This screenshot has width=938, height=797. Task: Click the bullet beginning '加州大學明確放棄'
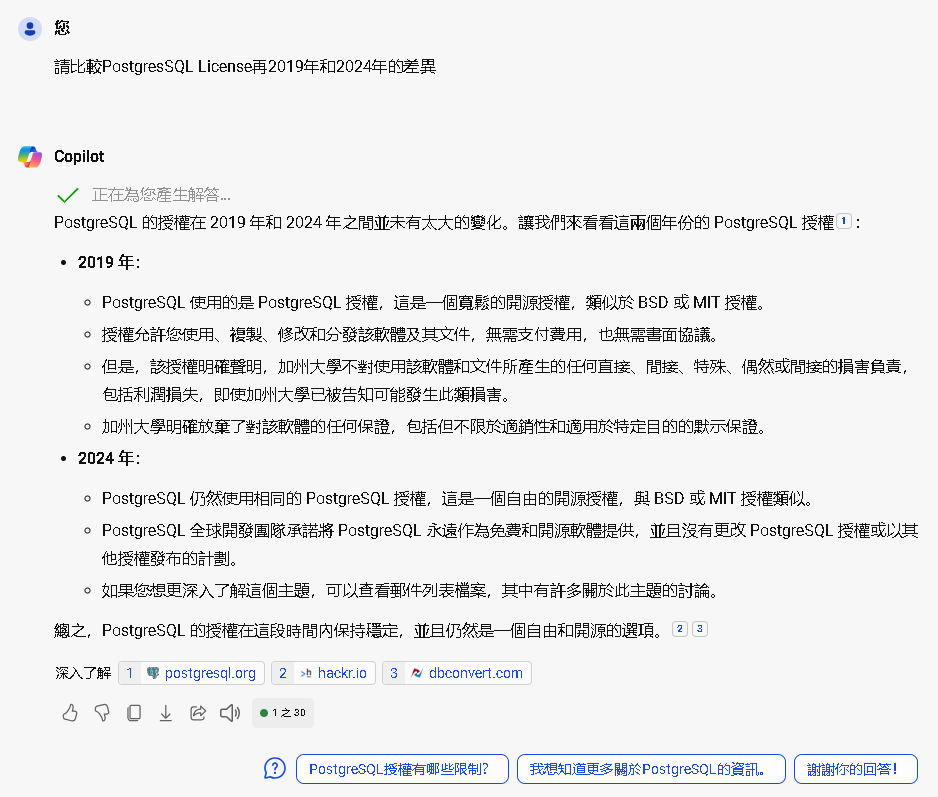tap(434, 427)
